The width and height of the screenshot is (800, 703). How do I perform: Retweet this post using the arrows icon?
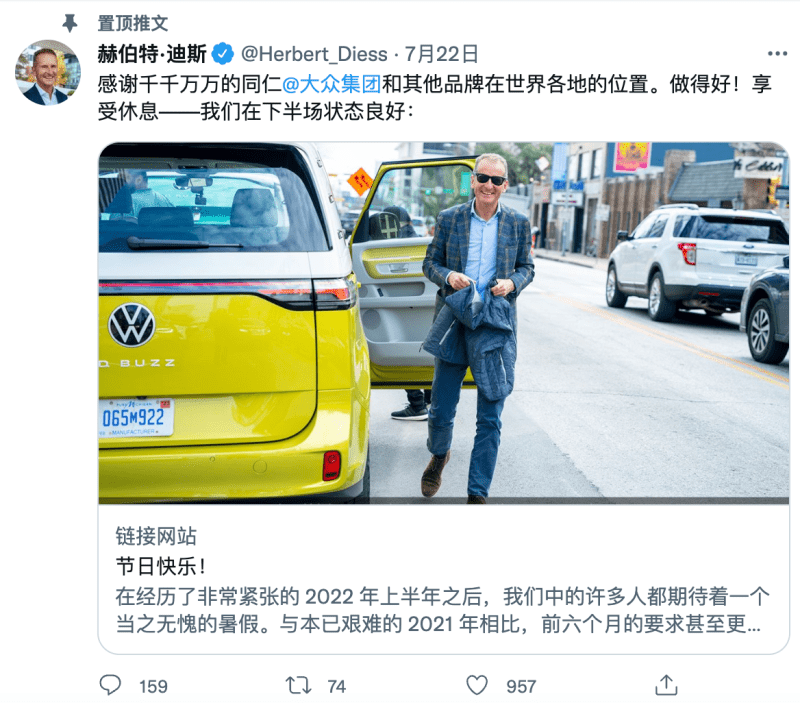click(298, 685)
